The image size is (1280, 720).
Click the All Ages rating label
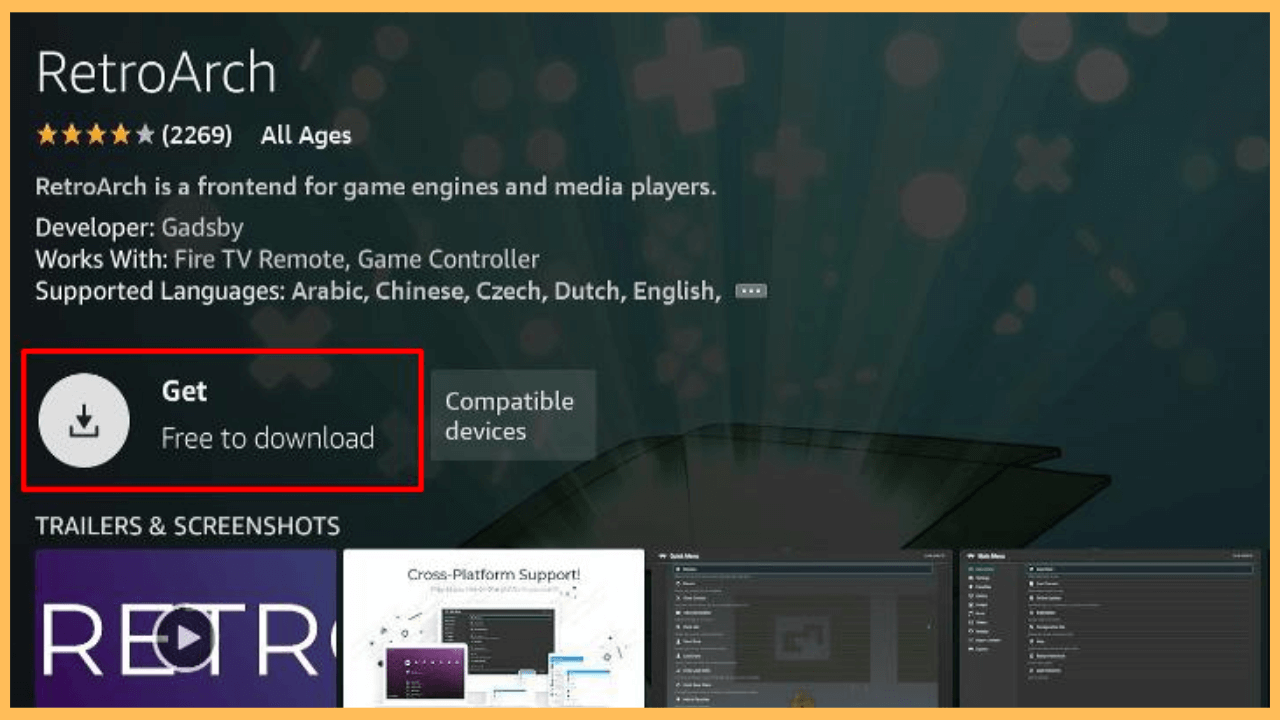[x=305, y=135]
